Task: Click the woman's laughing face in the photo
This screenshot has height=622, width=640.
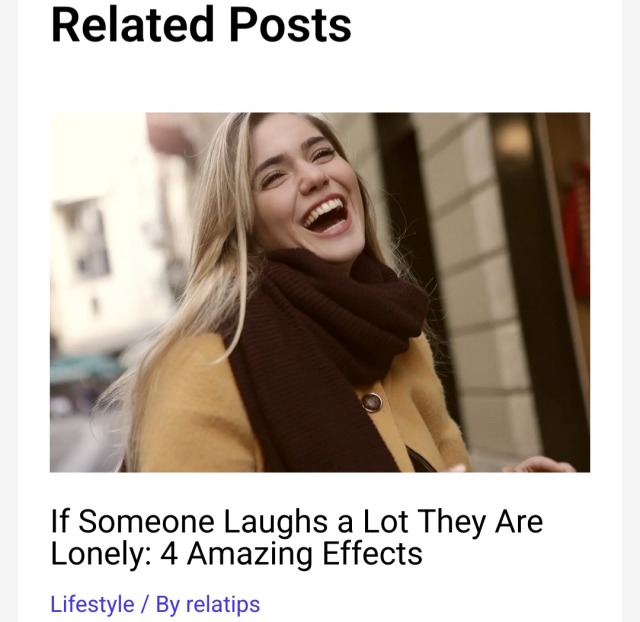Action: tap(310, 184)
